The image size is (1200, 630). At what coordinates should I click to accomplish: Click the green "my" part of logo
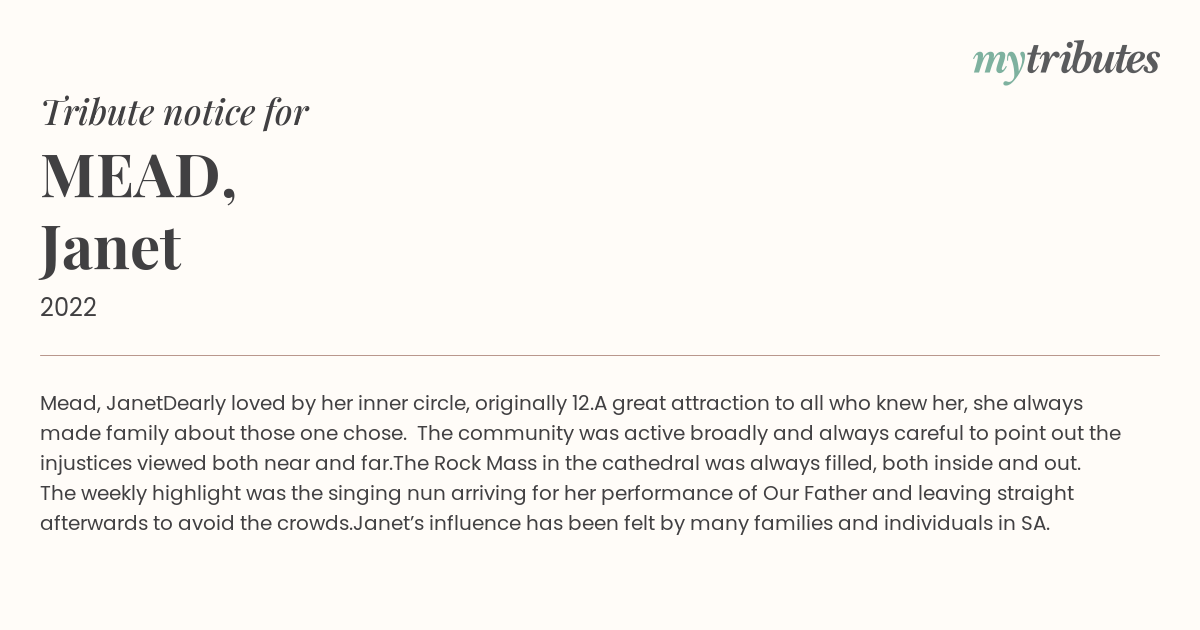[x=998, y=62]
